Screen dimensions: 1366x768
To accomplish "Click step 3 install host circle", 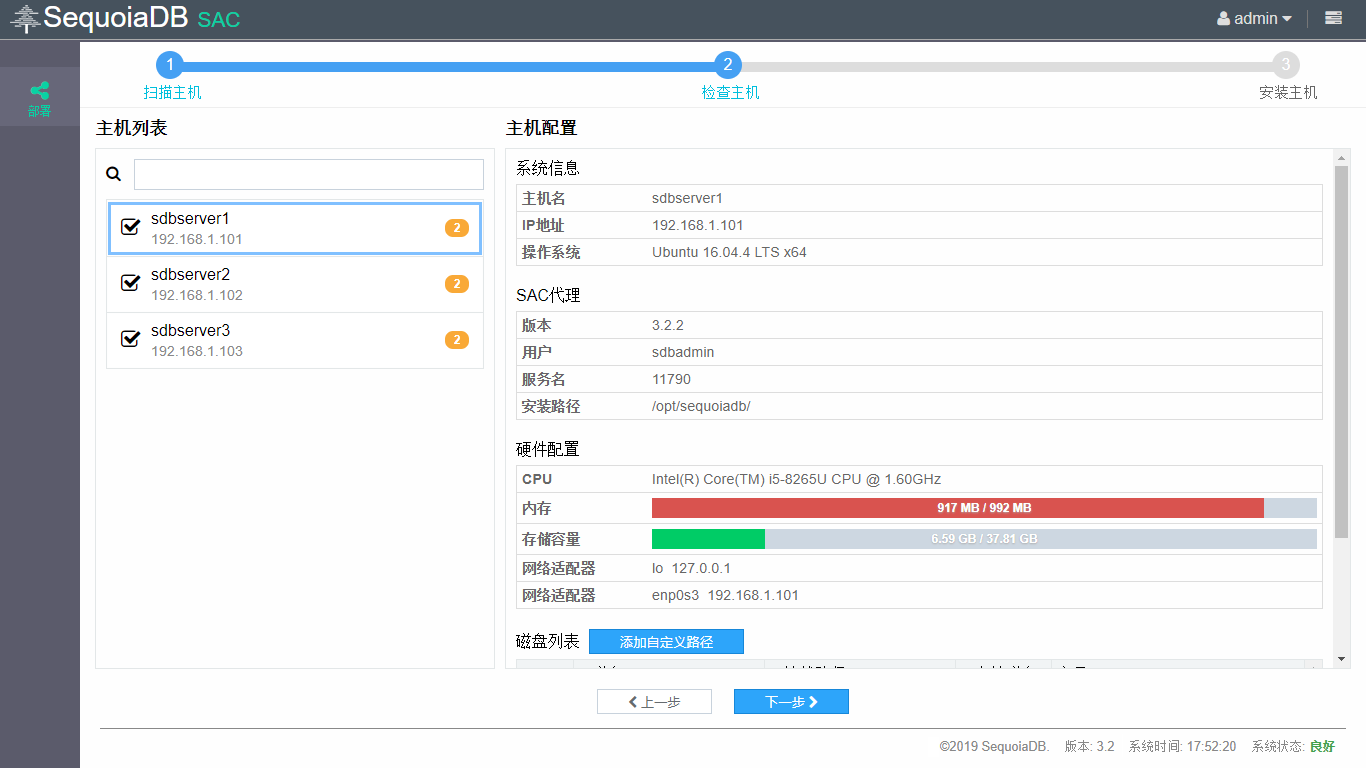I will [x=1286, y=65].
